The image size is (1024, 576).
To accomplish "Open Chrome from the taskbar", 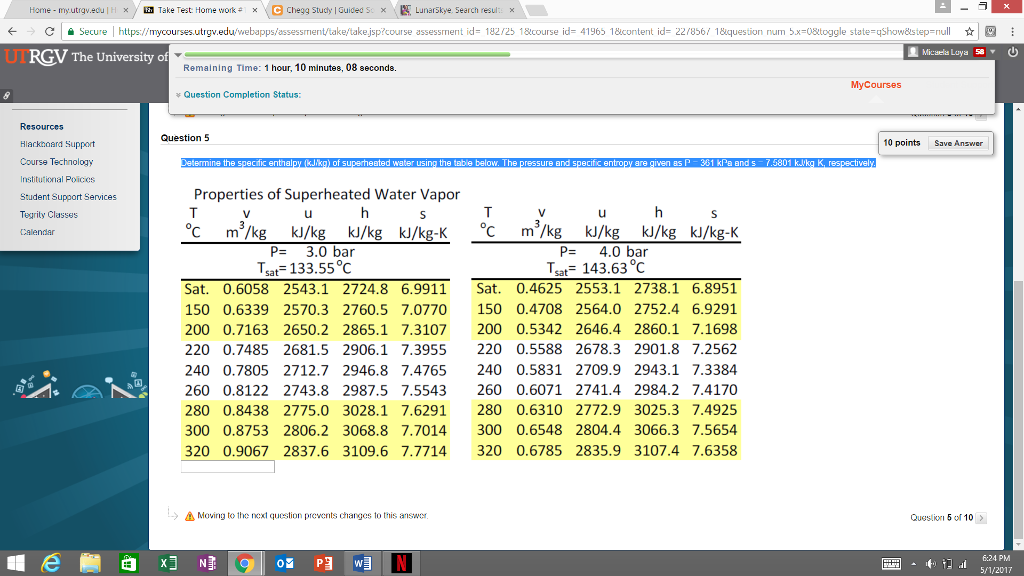I will [x=245, y=562].
